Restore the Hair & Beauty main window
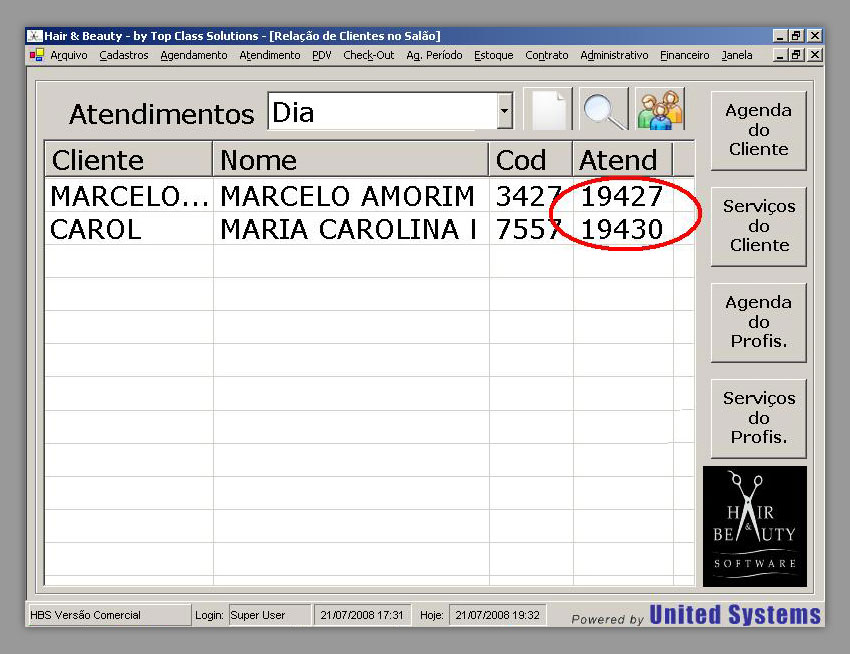This screenshot has height=654, width=850. [x=796, y=36]
